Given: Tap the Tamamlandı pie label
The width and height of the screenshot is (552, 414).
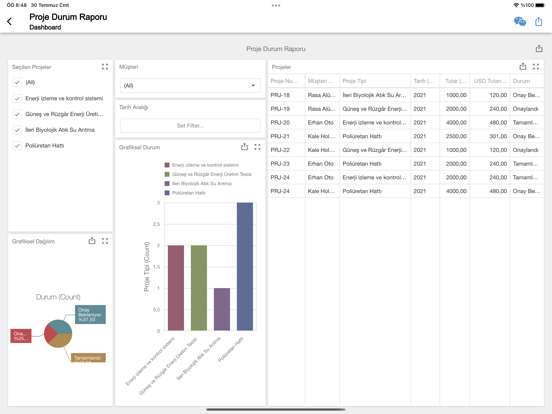Looking at the screenshot, I should [x=88, y=357].
